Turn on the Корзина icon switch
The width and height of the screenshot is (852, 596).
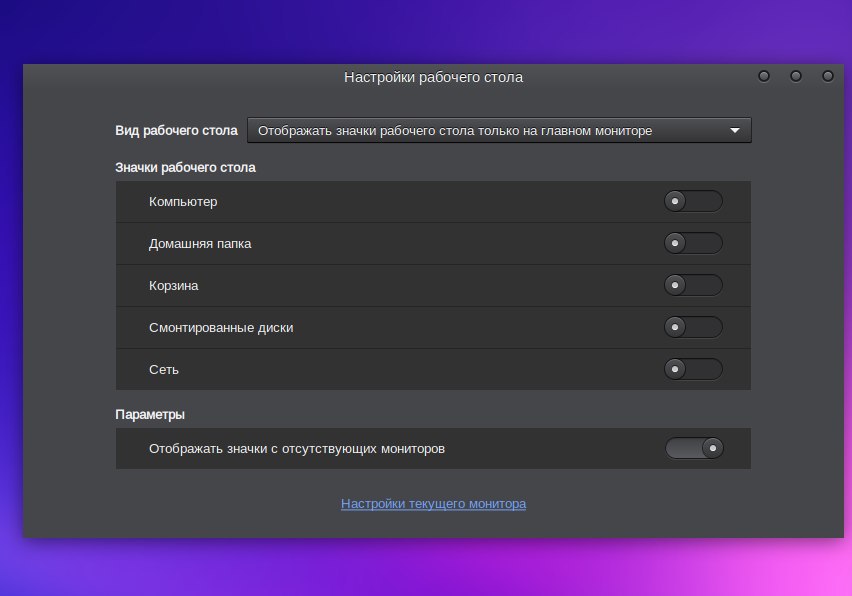[693, 285]
